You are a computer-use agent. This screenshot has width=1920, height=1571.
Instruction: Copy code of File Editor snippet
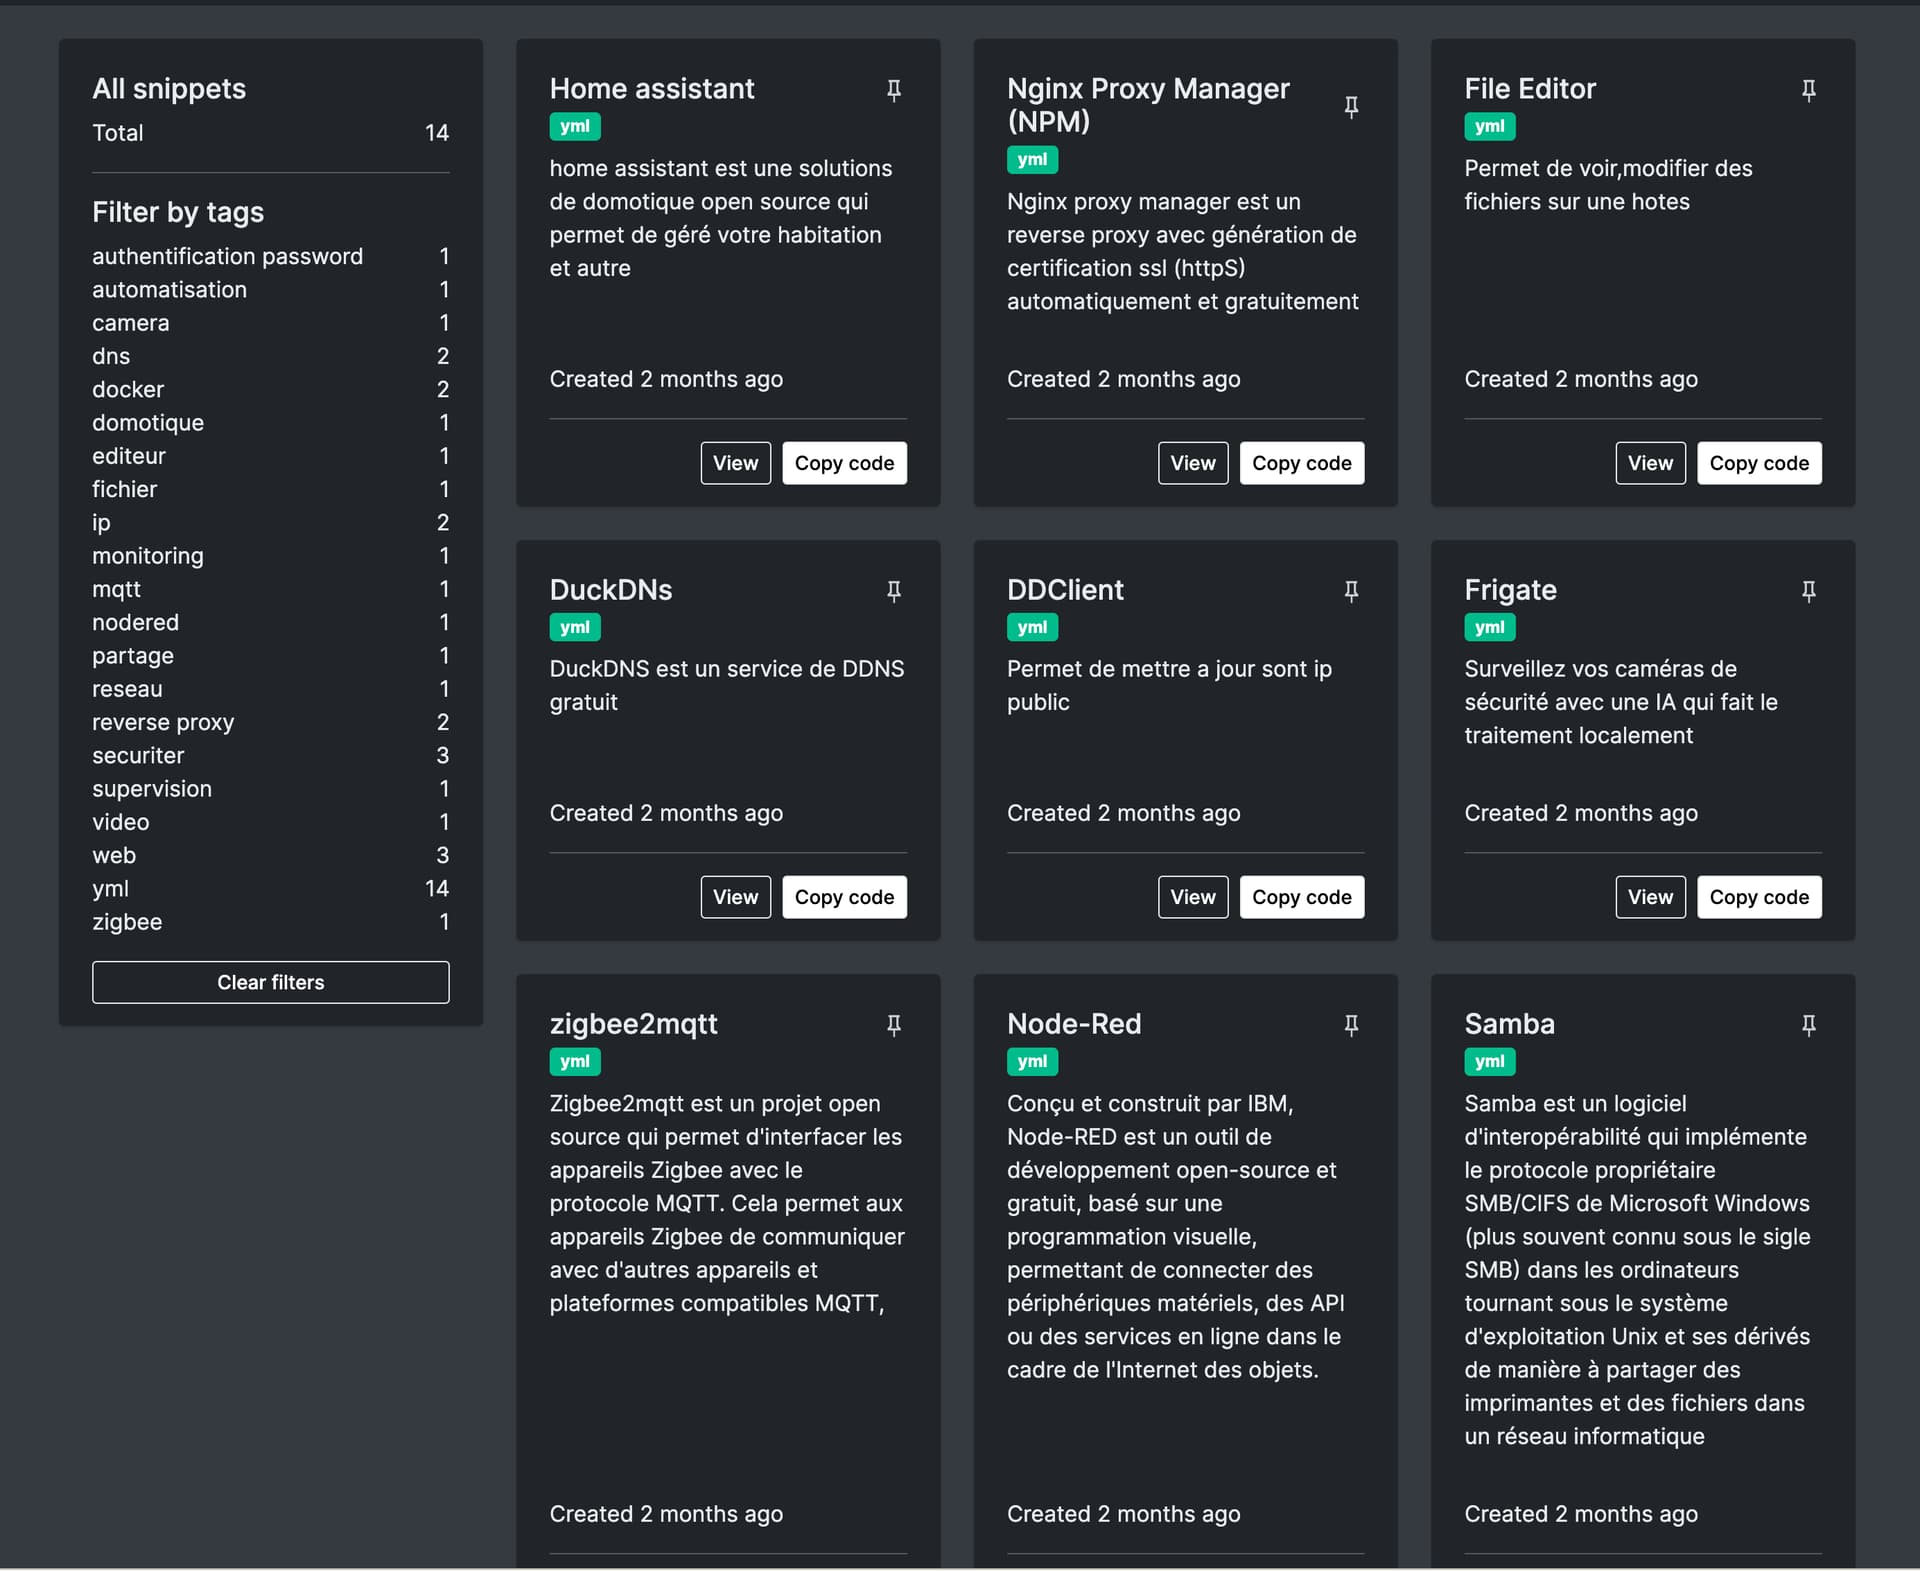(1759, 463)
